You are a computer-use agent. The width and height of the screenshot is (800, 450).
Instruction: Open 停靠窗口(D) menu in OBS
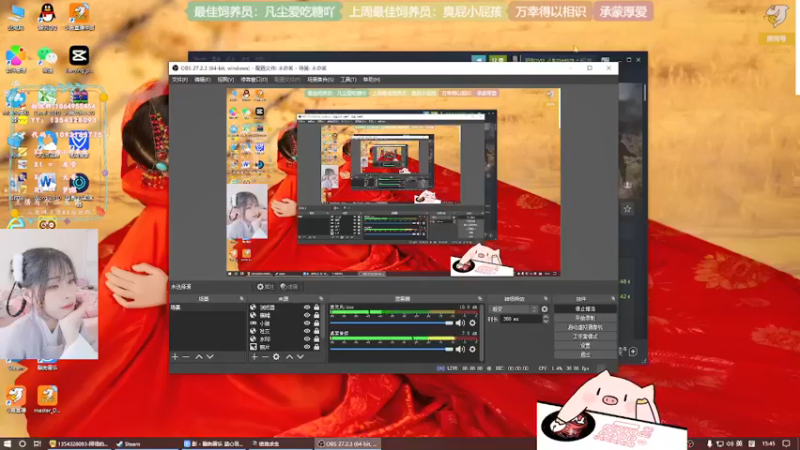254,80
